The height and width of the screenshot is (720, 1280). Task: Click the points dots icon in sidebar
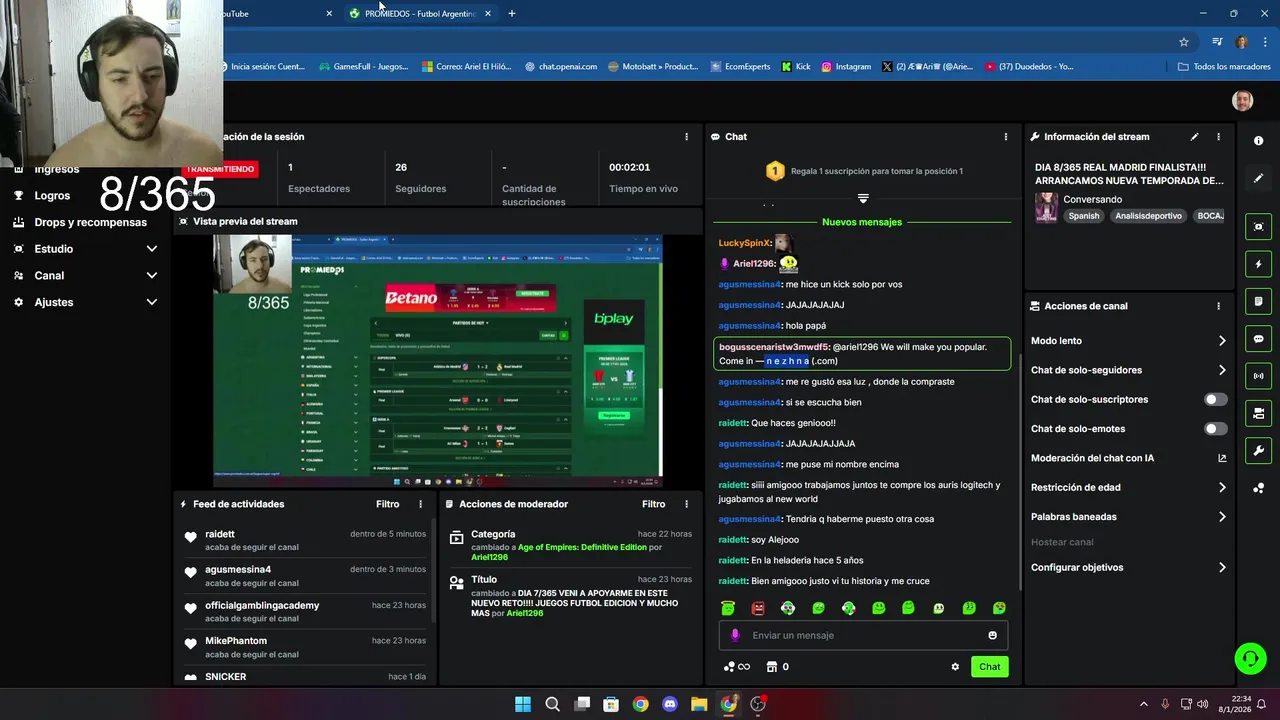click(1258, 488)
